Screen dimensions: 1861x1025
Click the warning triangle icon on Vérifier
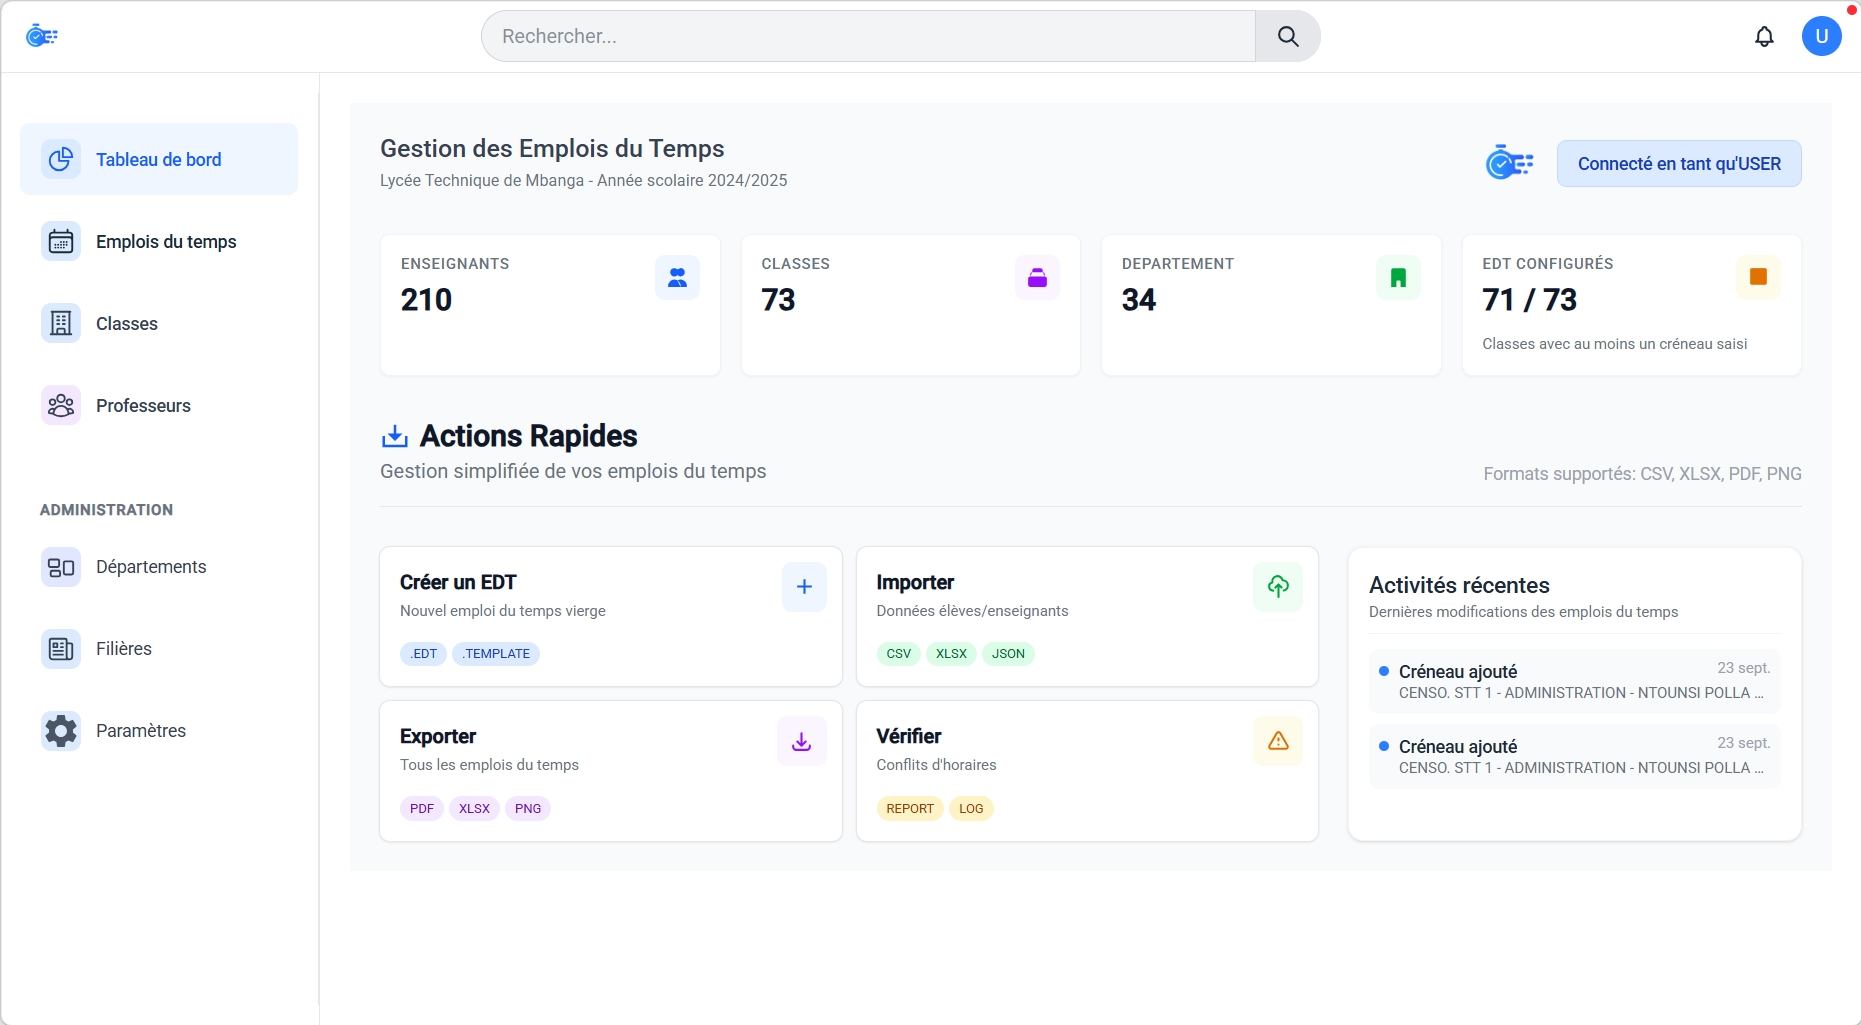[x=1278, y=741]
